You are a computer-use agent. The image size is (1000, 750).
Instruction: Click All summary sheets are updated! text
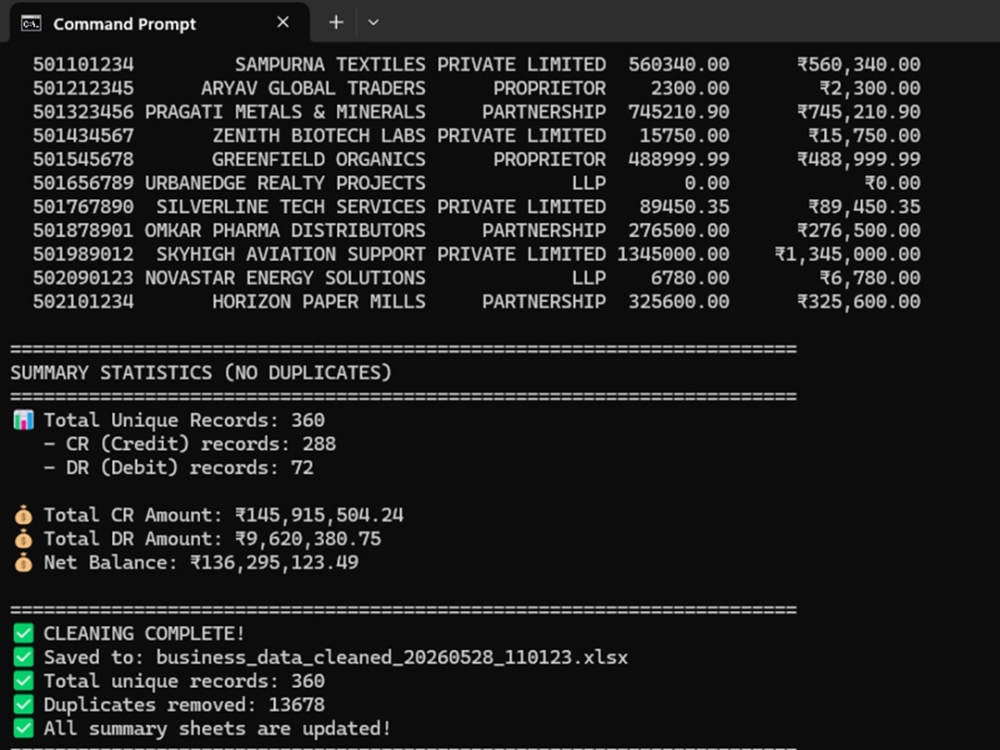tap(217, 728)
